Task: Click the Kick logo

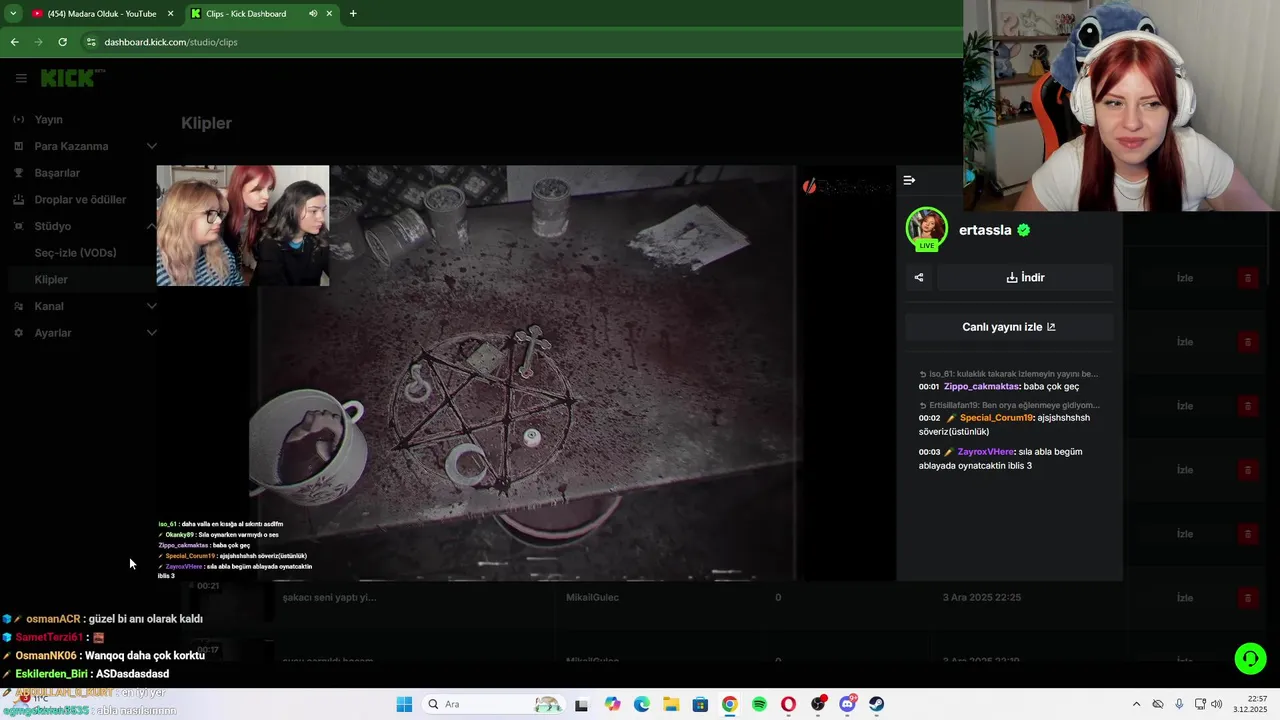Action: pyautogui.click(x=72, y=78)
